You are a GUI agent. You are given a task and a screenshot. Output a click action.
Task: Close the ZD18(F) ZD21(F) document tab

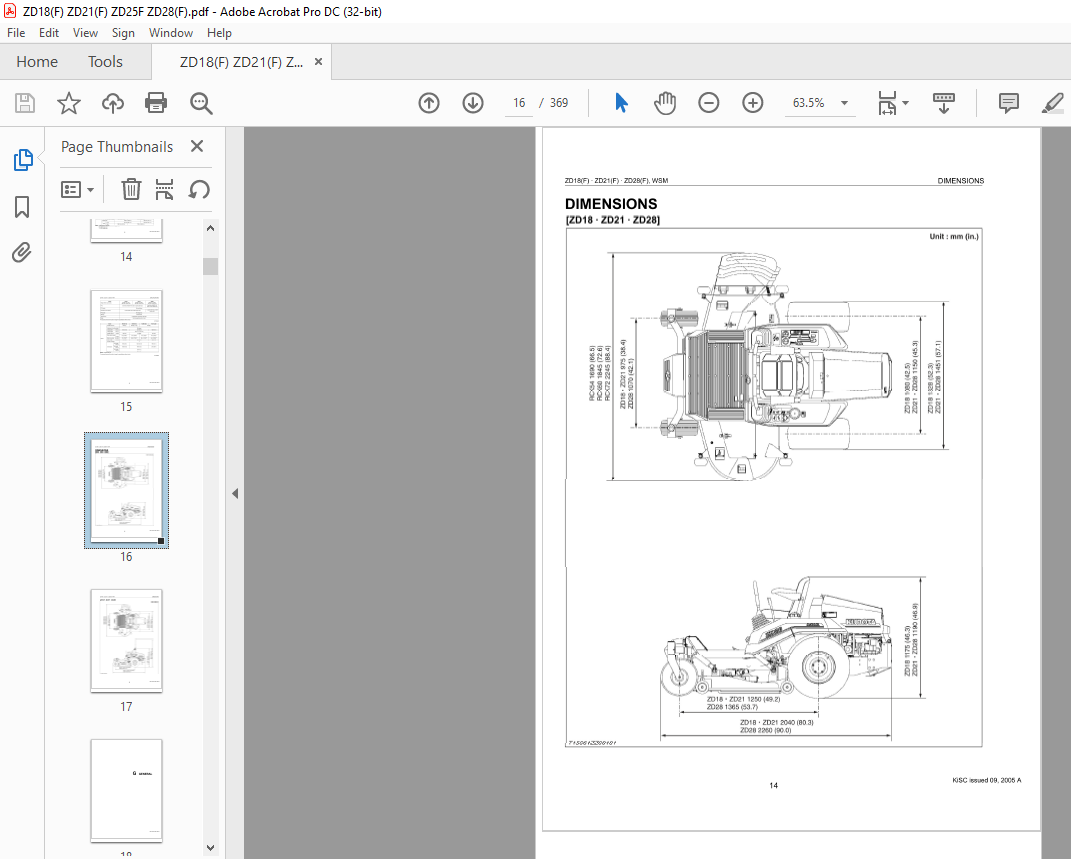318,61
